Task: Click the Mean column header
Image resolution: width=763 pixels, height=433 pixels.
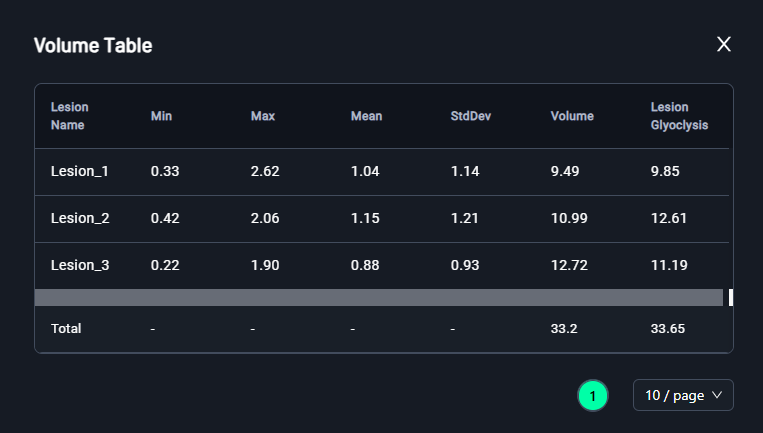Action: pos(366,116)
